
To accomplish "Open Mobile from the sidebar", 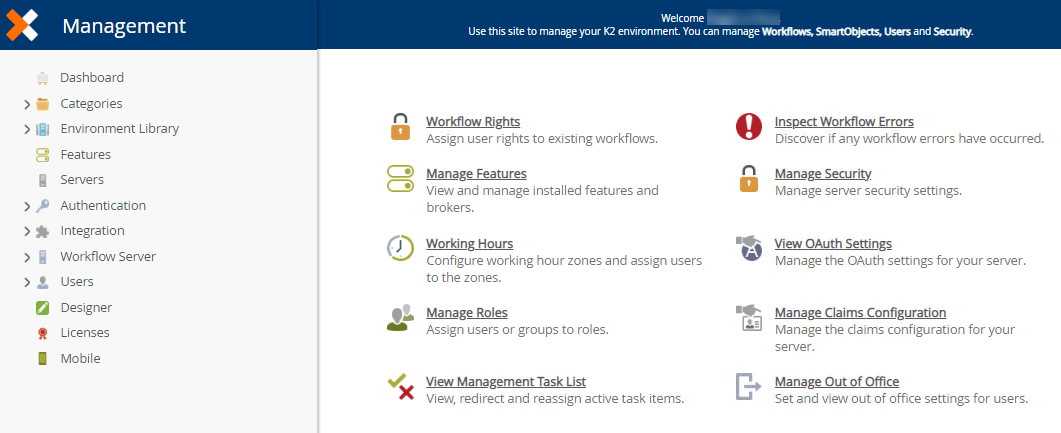I will (80, 359).
